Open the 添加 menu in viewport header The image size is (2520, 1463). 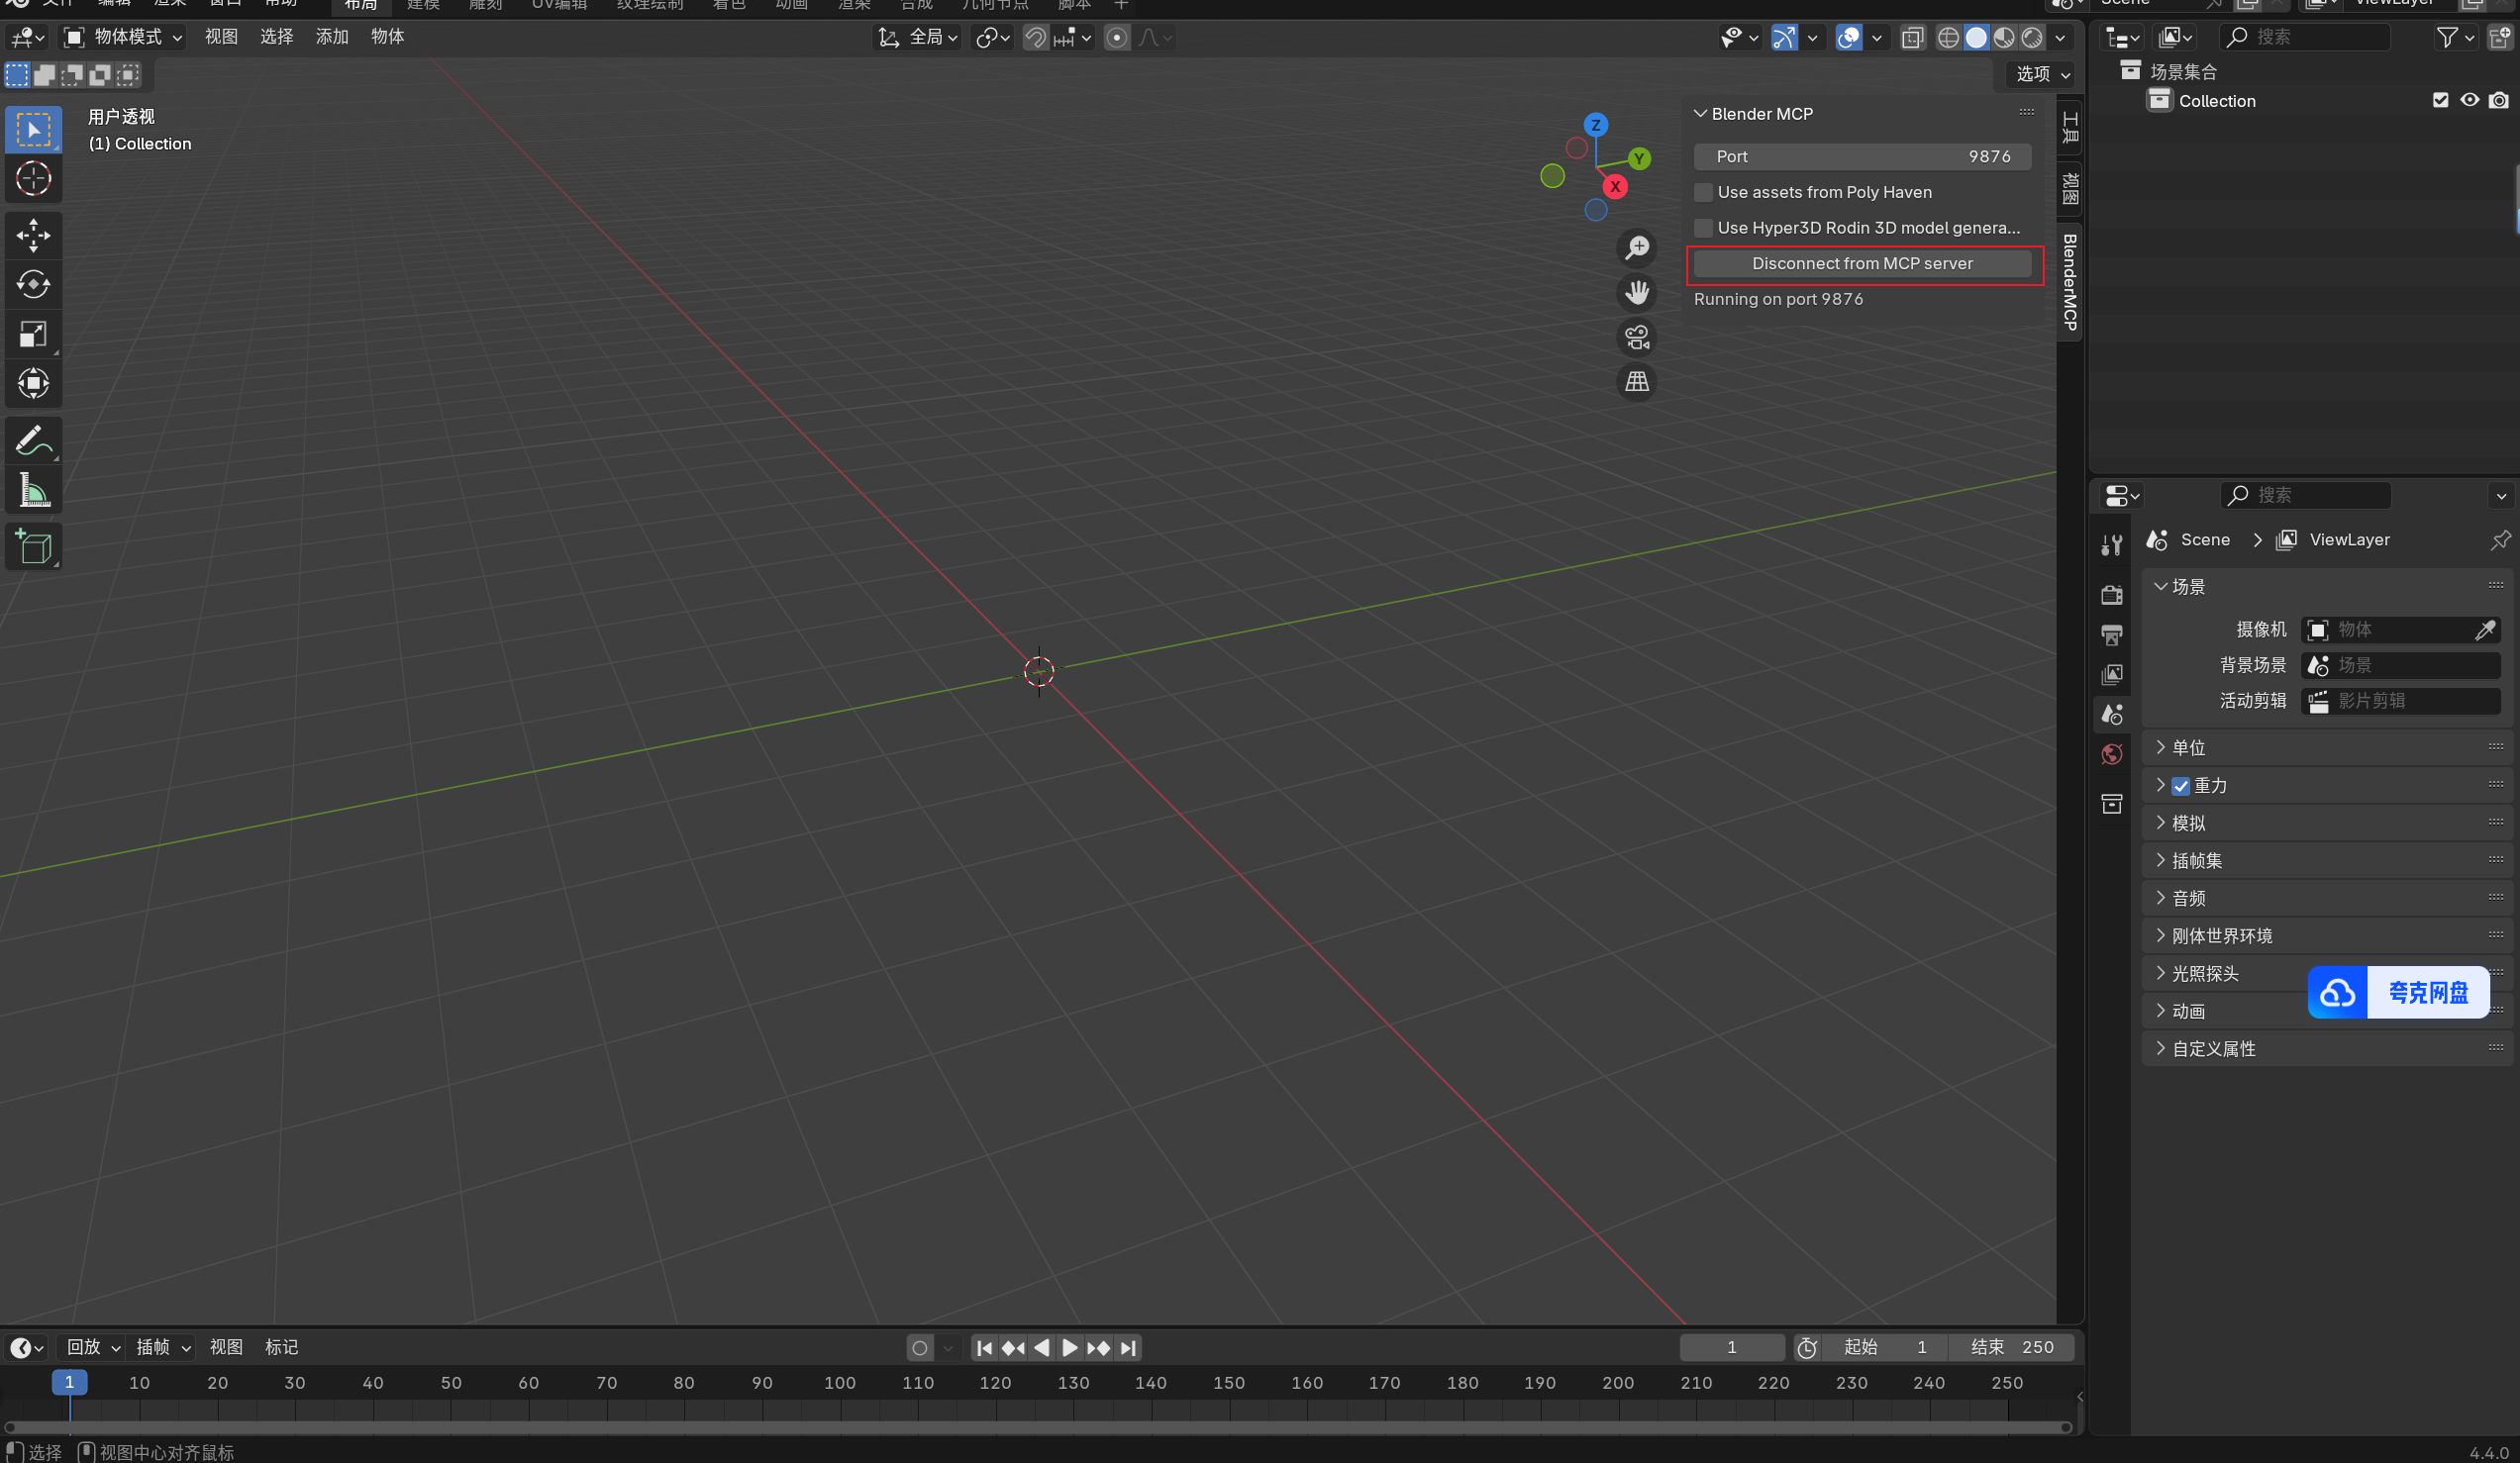click(331, 37)
